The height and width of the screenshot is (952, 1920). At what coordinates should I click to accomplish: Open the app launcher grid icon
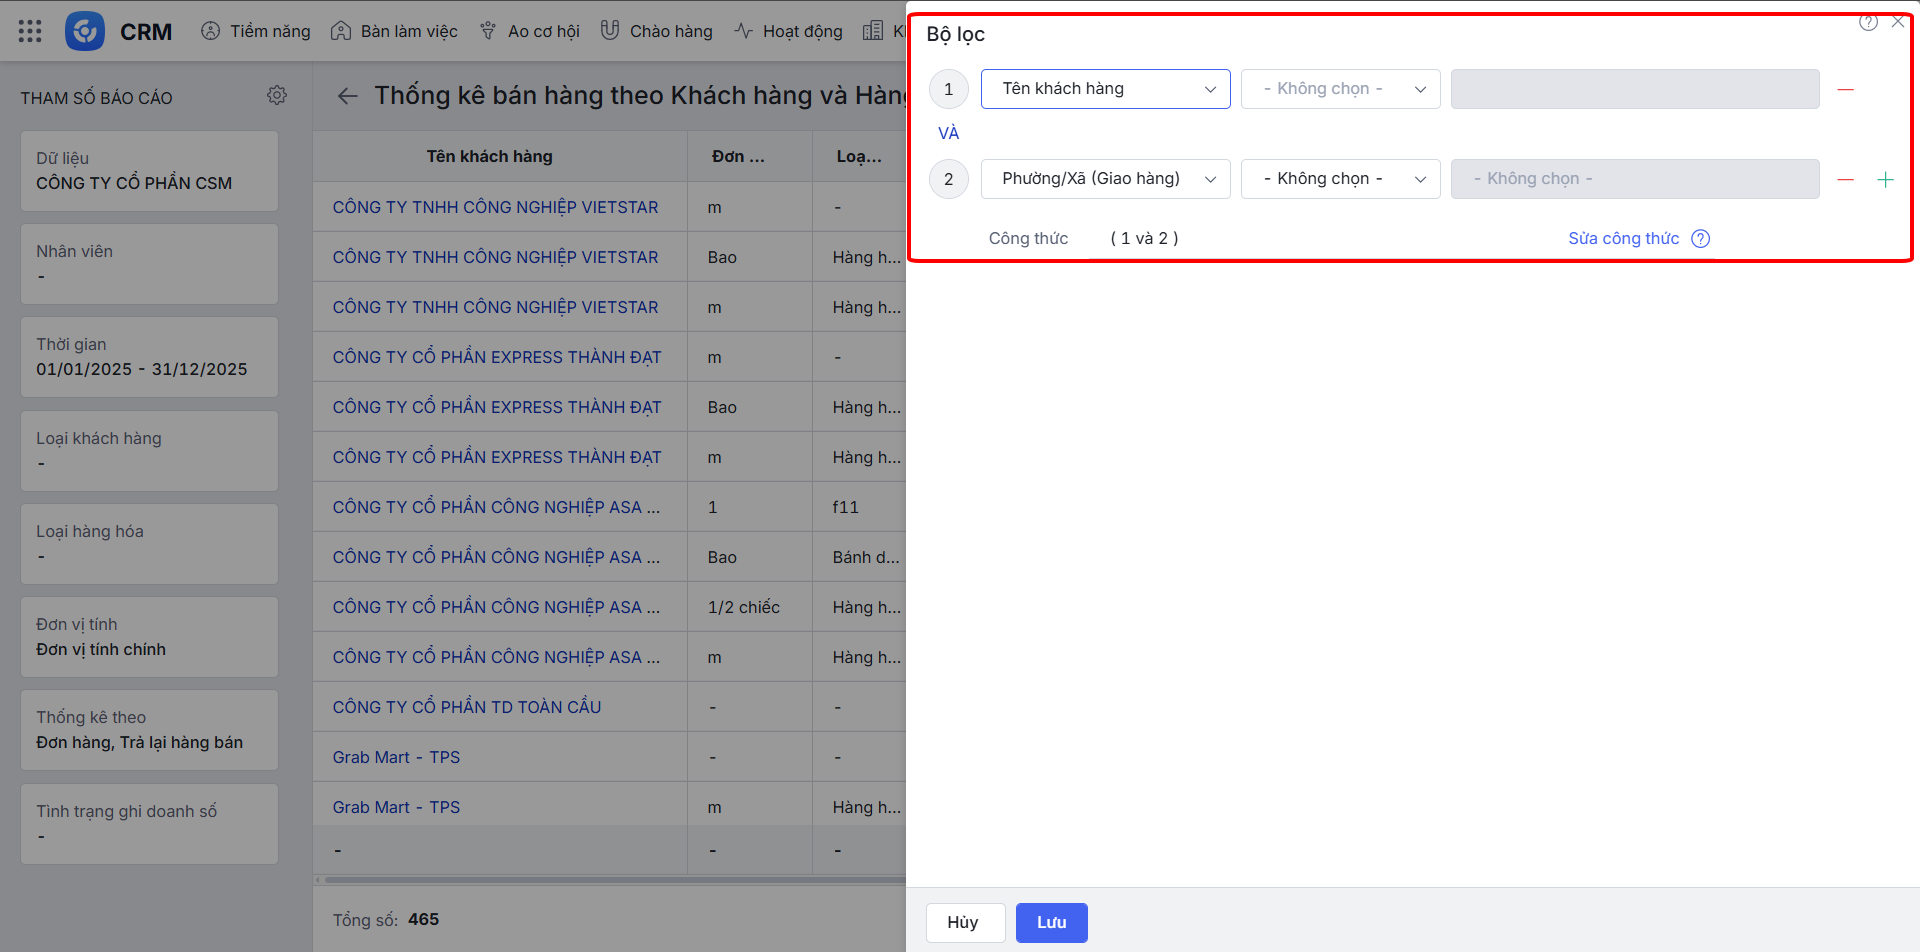[x=30, y=31]
